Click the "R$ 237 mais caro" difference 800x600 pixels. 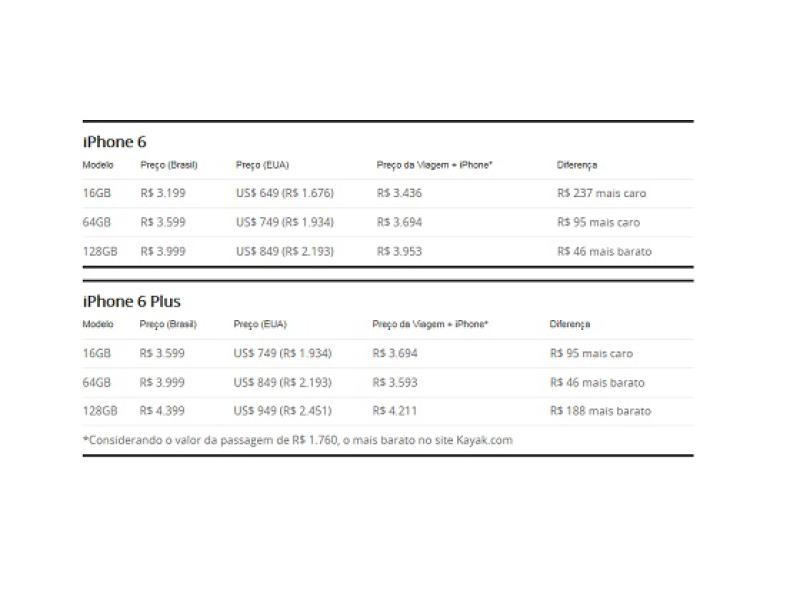(602, 193)
